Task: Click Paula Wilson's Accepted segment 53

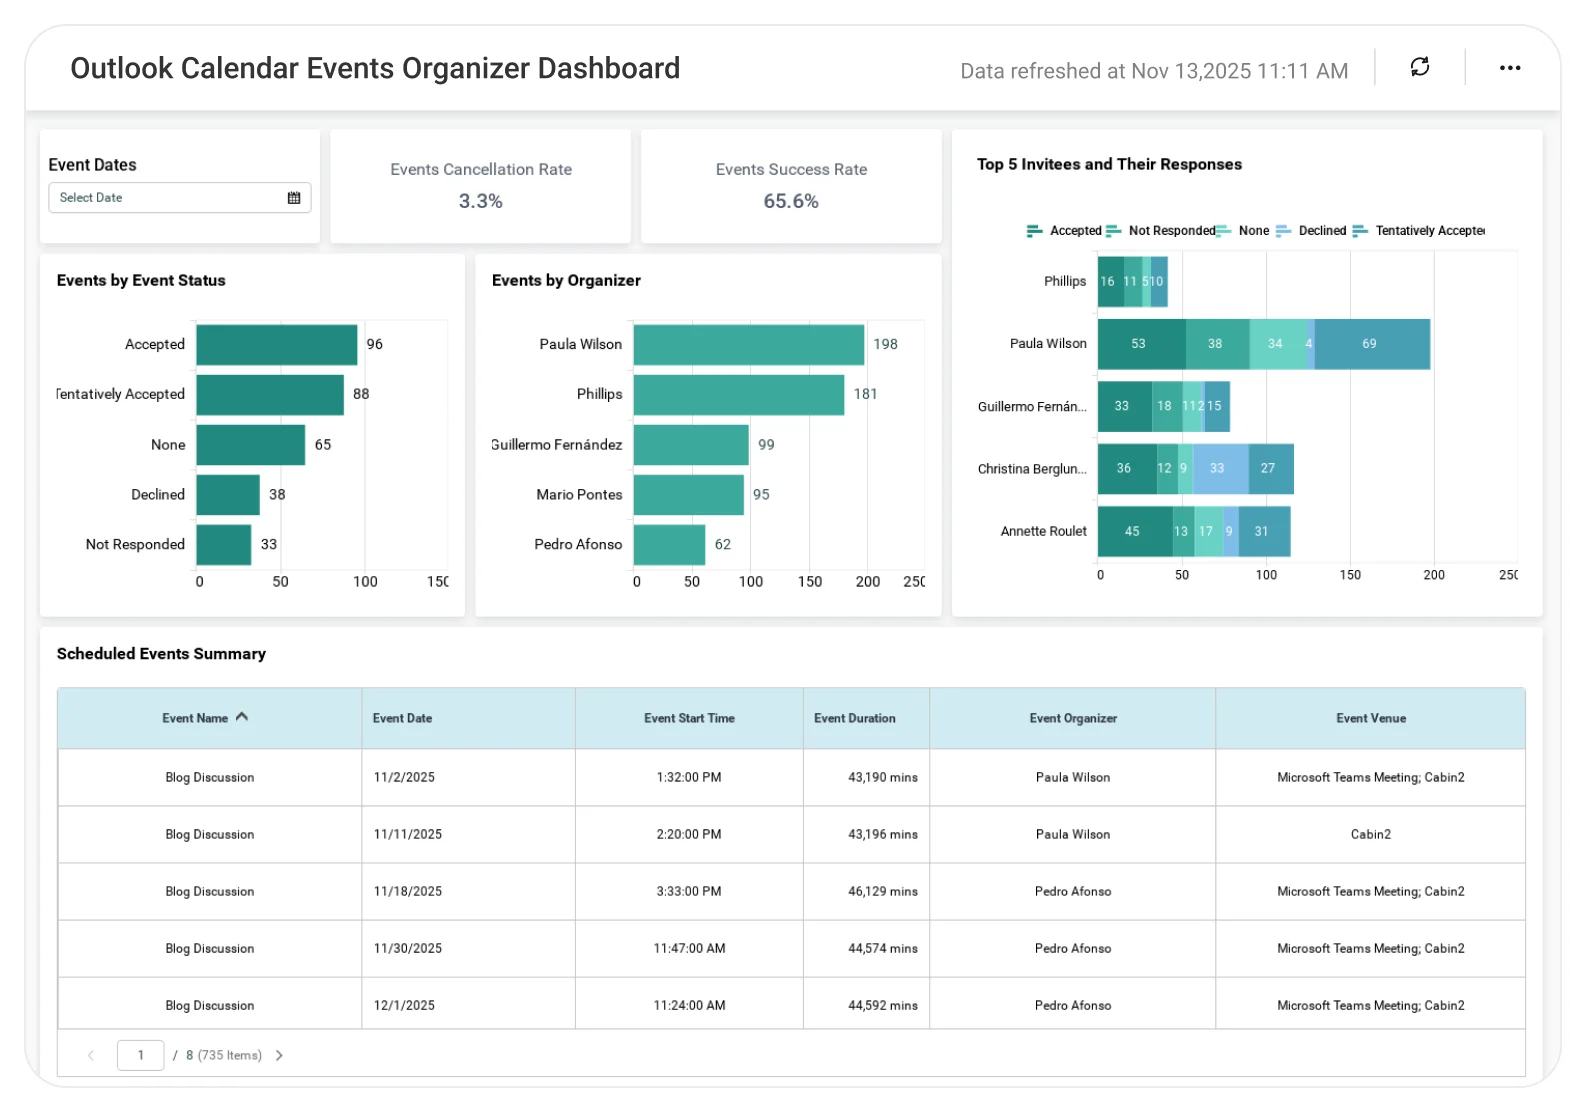Action: coord(1142,344)
